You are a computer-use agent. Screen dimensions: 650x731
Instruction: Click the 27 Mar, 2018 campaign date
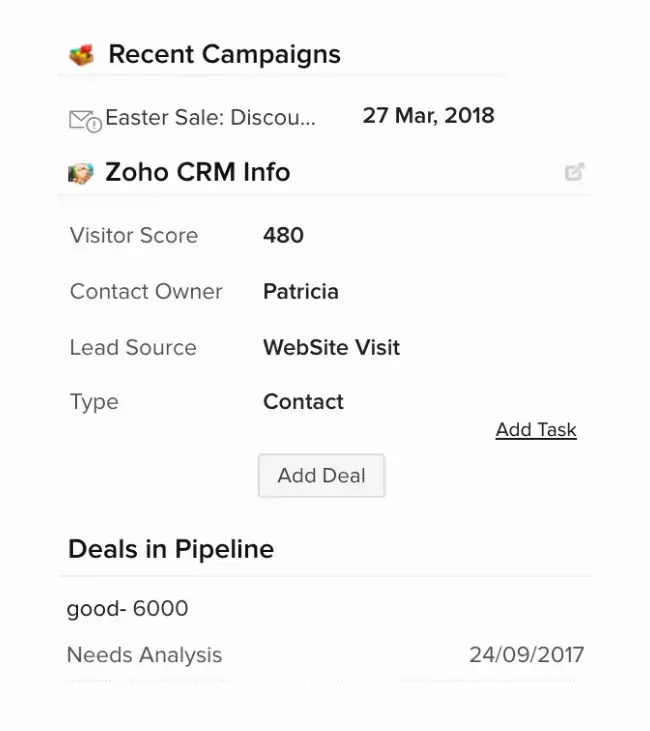coord(428,116)
